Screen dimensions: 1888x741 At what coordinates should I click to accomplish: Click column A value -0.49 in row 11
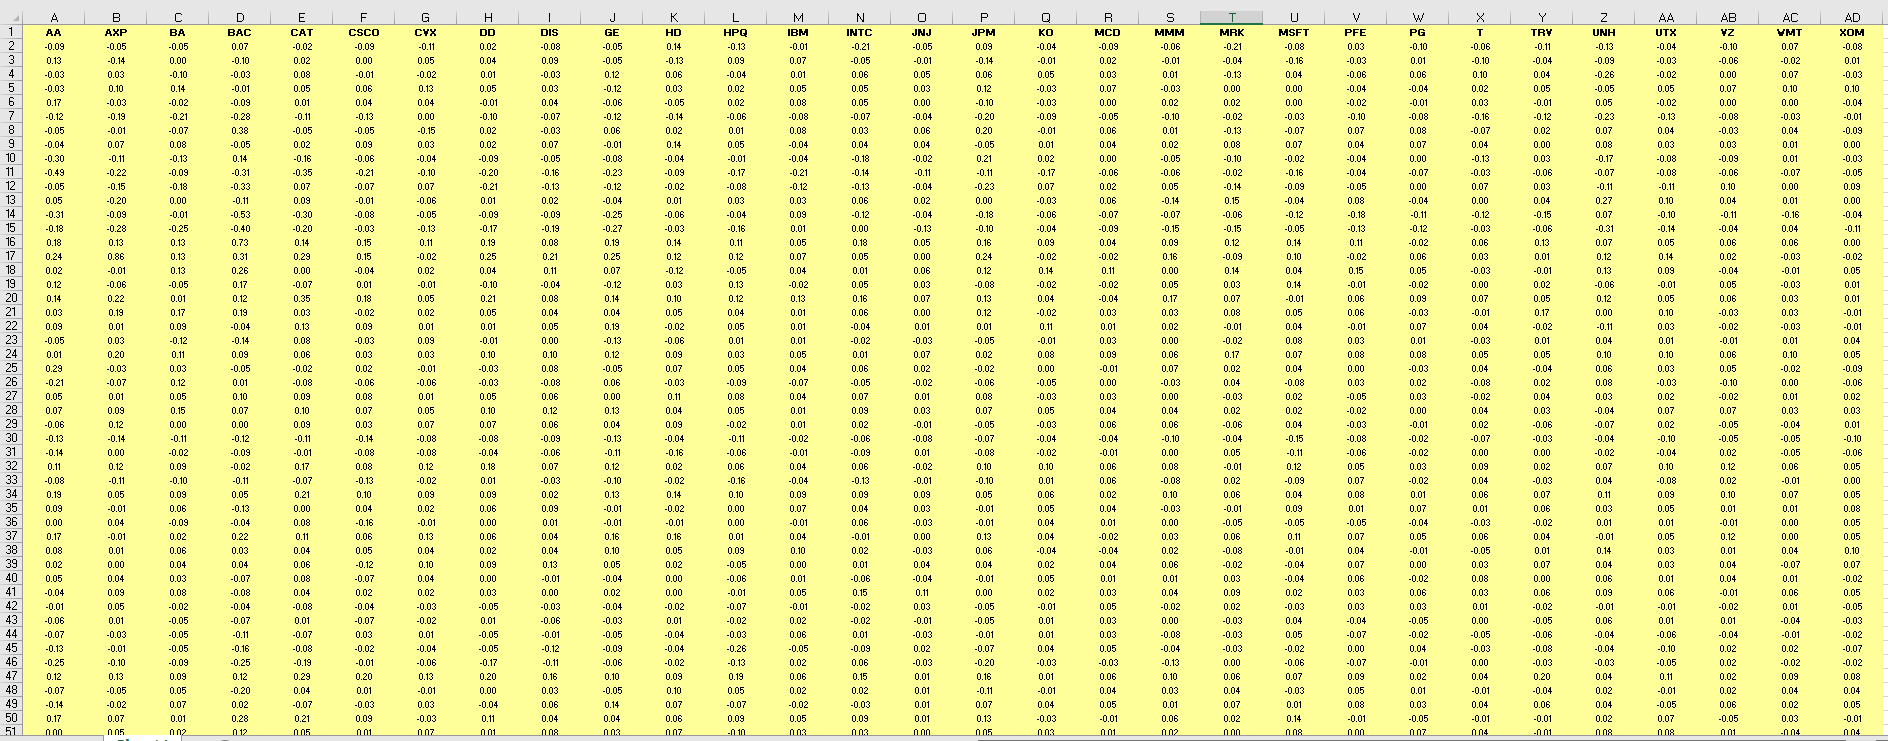(x=54, y=172)
